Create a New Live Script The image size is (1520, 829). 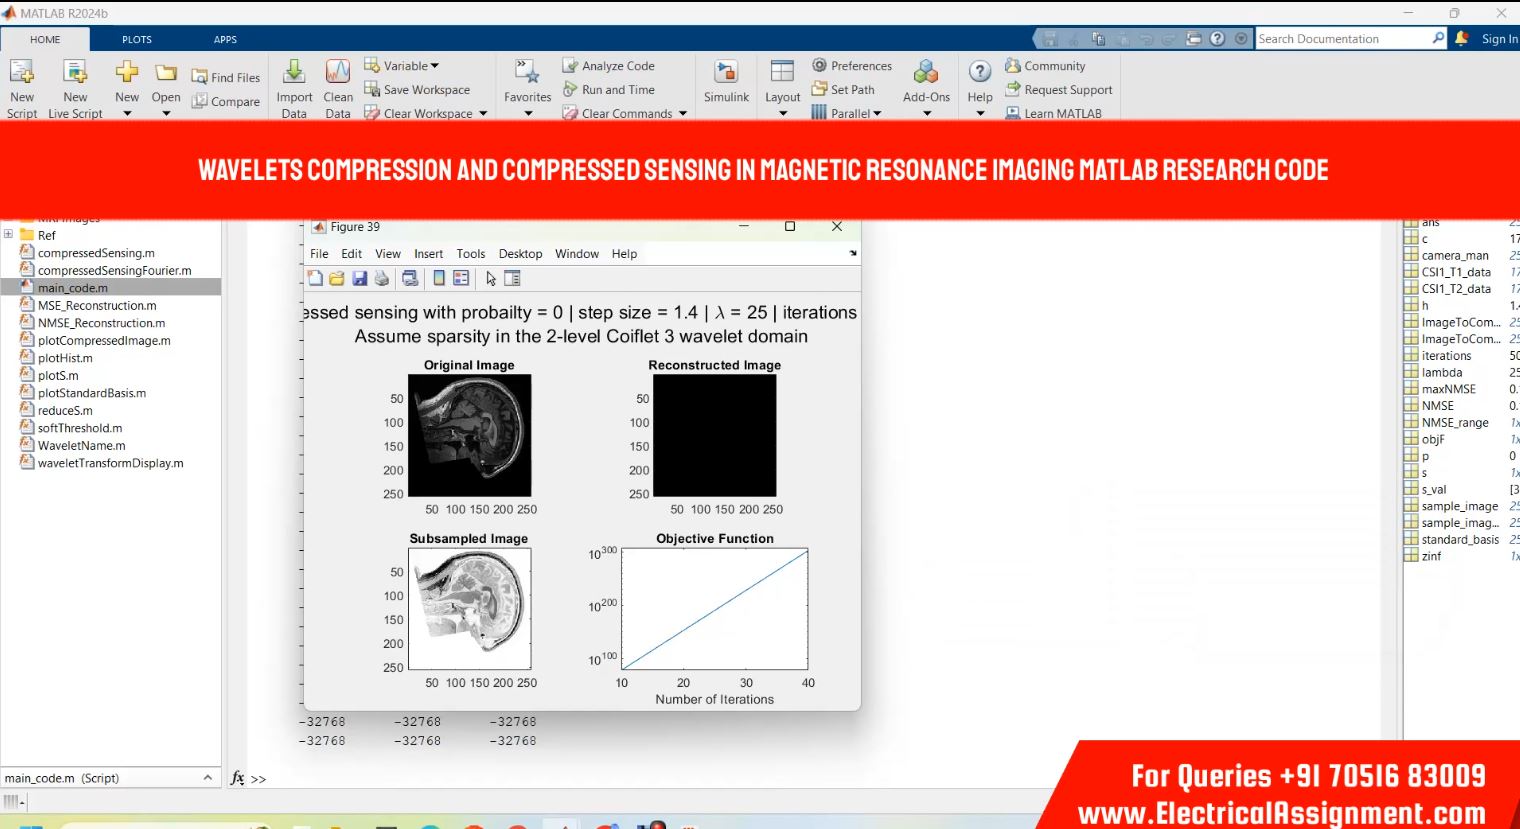[x=75, y=88]
